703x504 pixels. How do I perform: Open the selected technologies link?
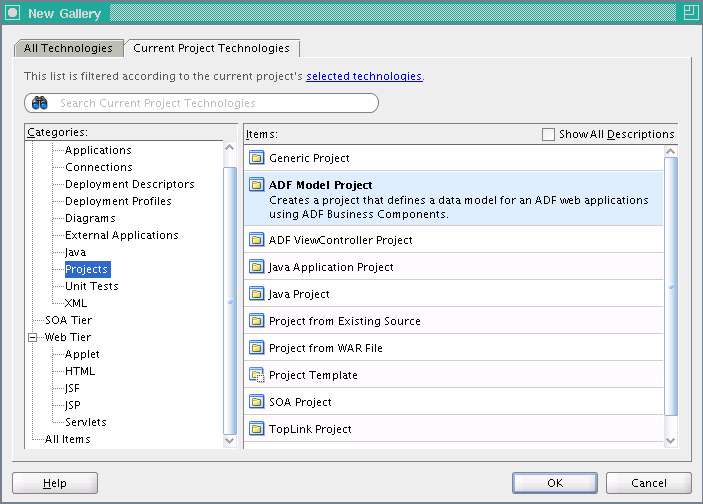(364, 76)
